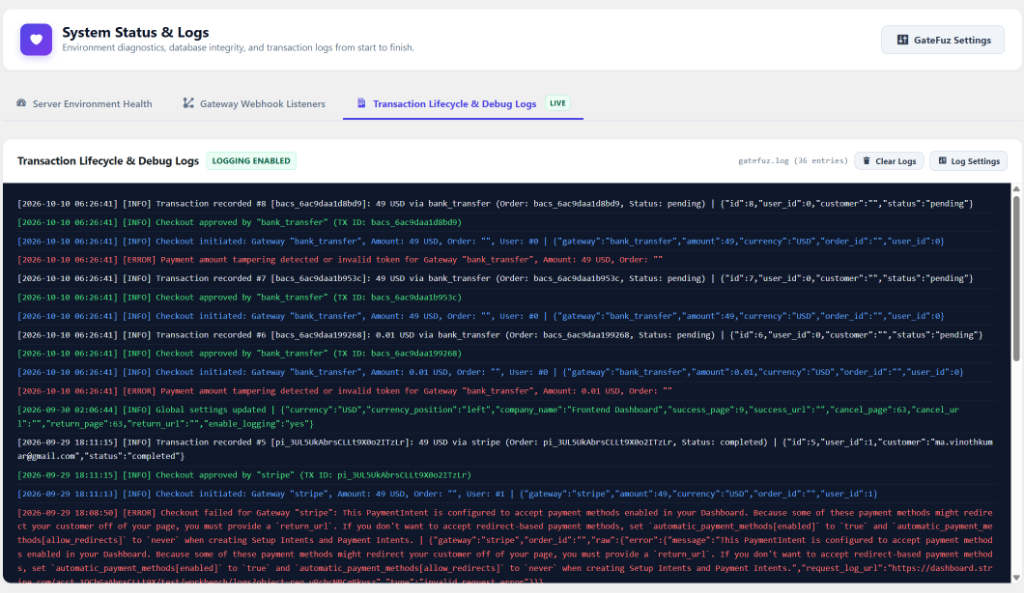This screenshot has height=593, width=1024.
Task: Click the Server Environment Health gauge icon
Action: [22, 103]
